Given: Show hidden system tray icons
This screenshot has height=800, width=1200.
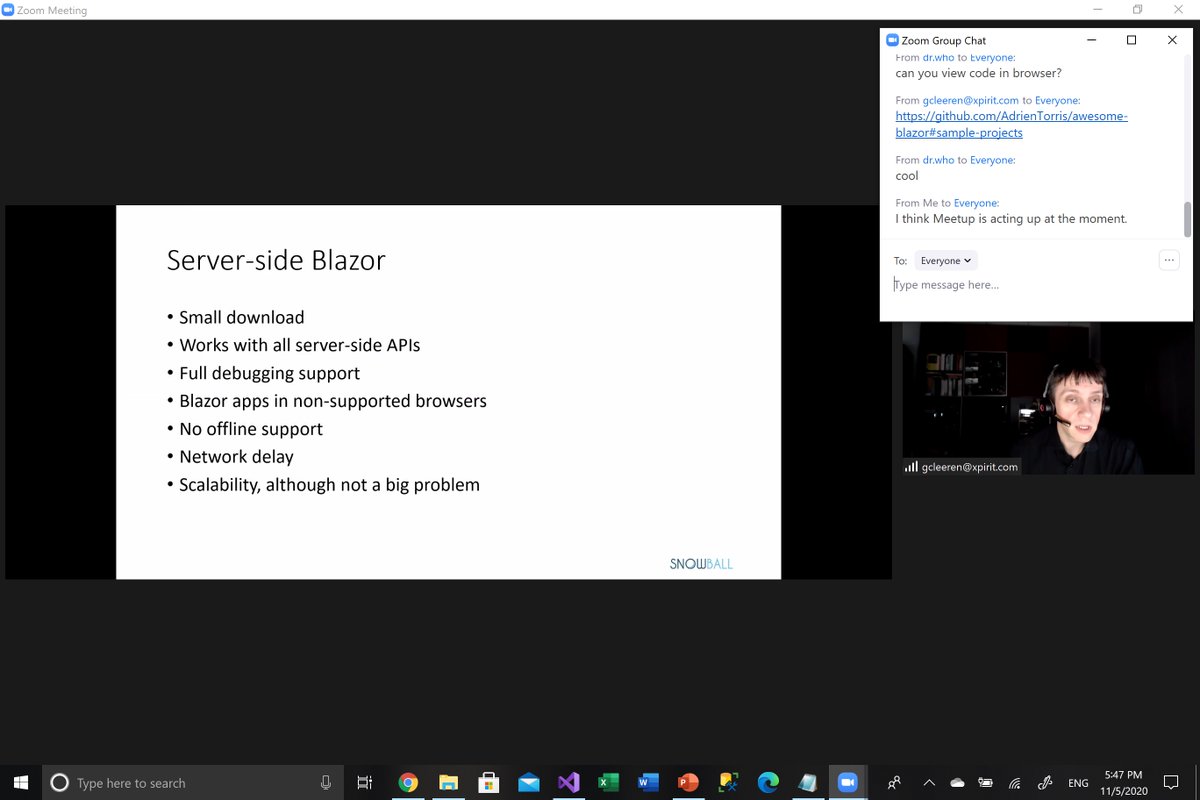Looking at the screenshot, I should pyautogui.click(x=928, y=783).
